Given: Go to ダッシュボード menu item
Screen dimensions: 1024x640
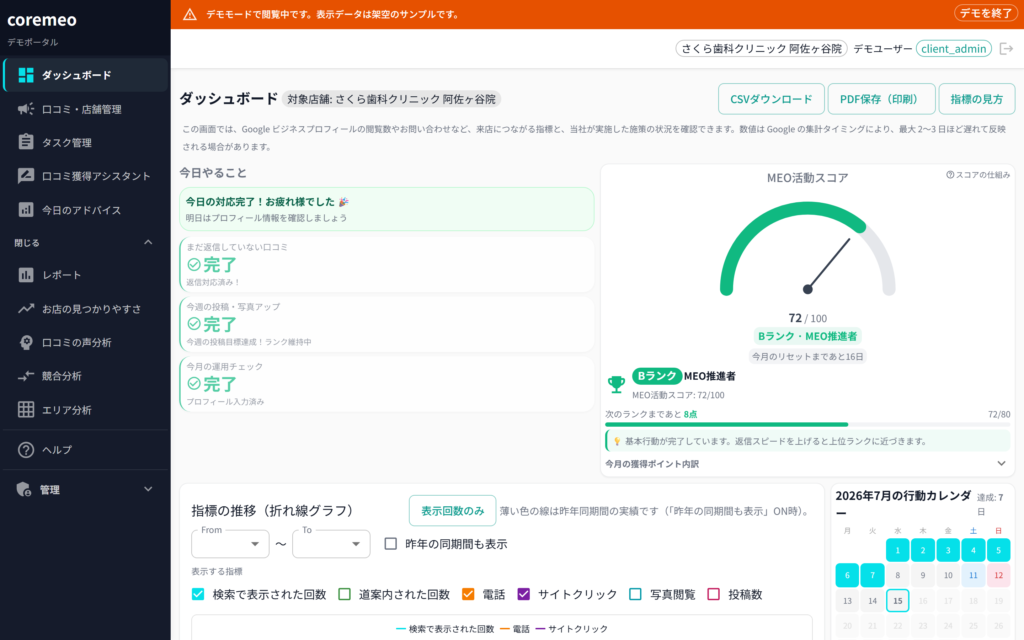Looking at the screenshot, I should click(86, 75).
